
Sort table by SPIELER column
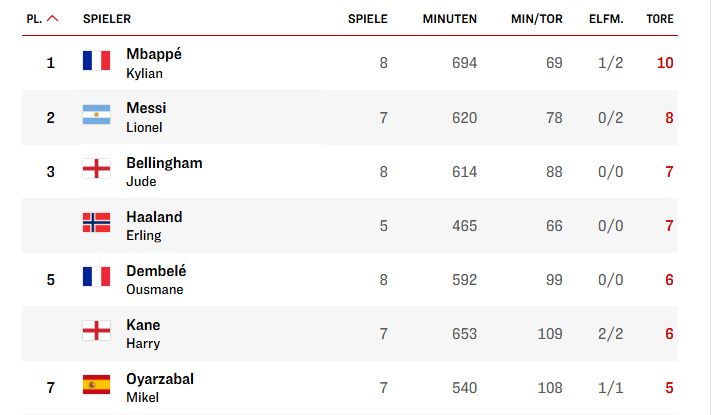tap(107, 19)
